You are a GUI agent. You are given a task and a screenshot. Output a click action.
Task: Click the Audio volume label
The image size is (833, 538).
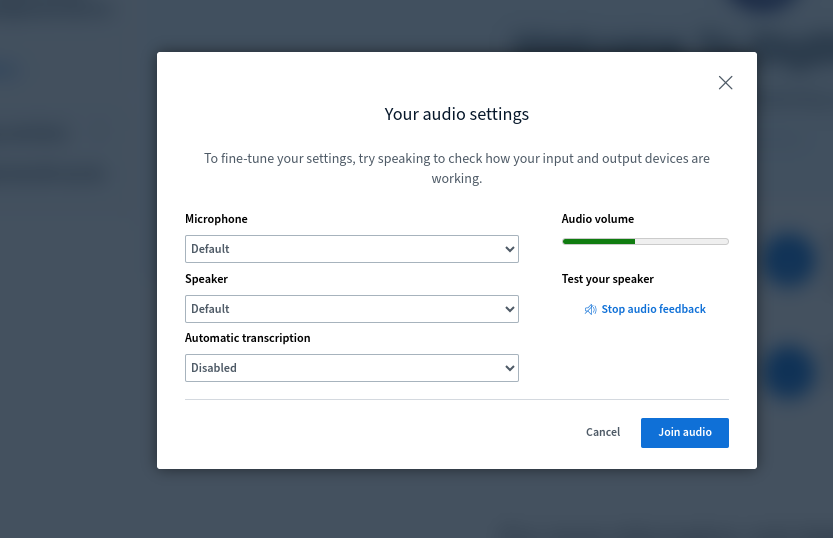click(x=597, y=219)
